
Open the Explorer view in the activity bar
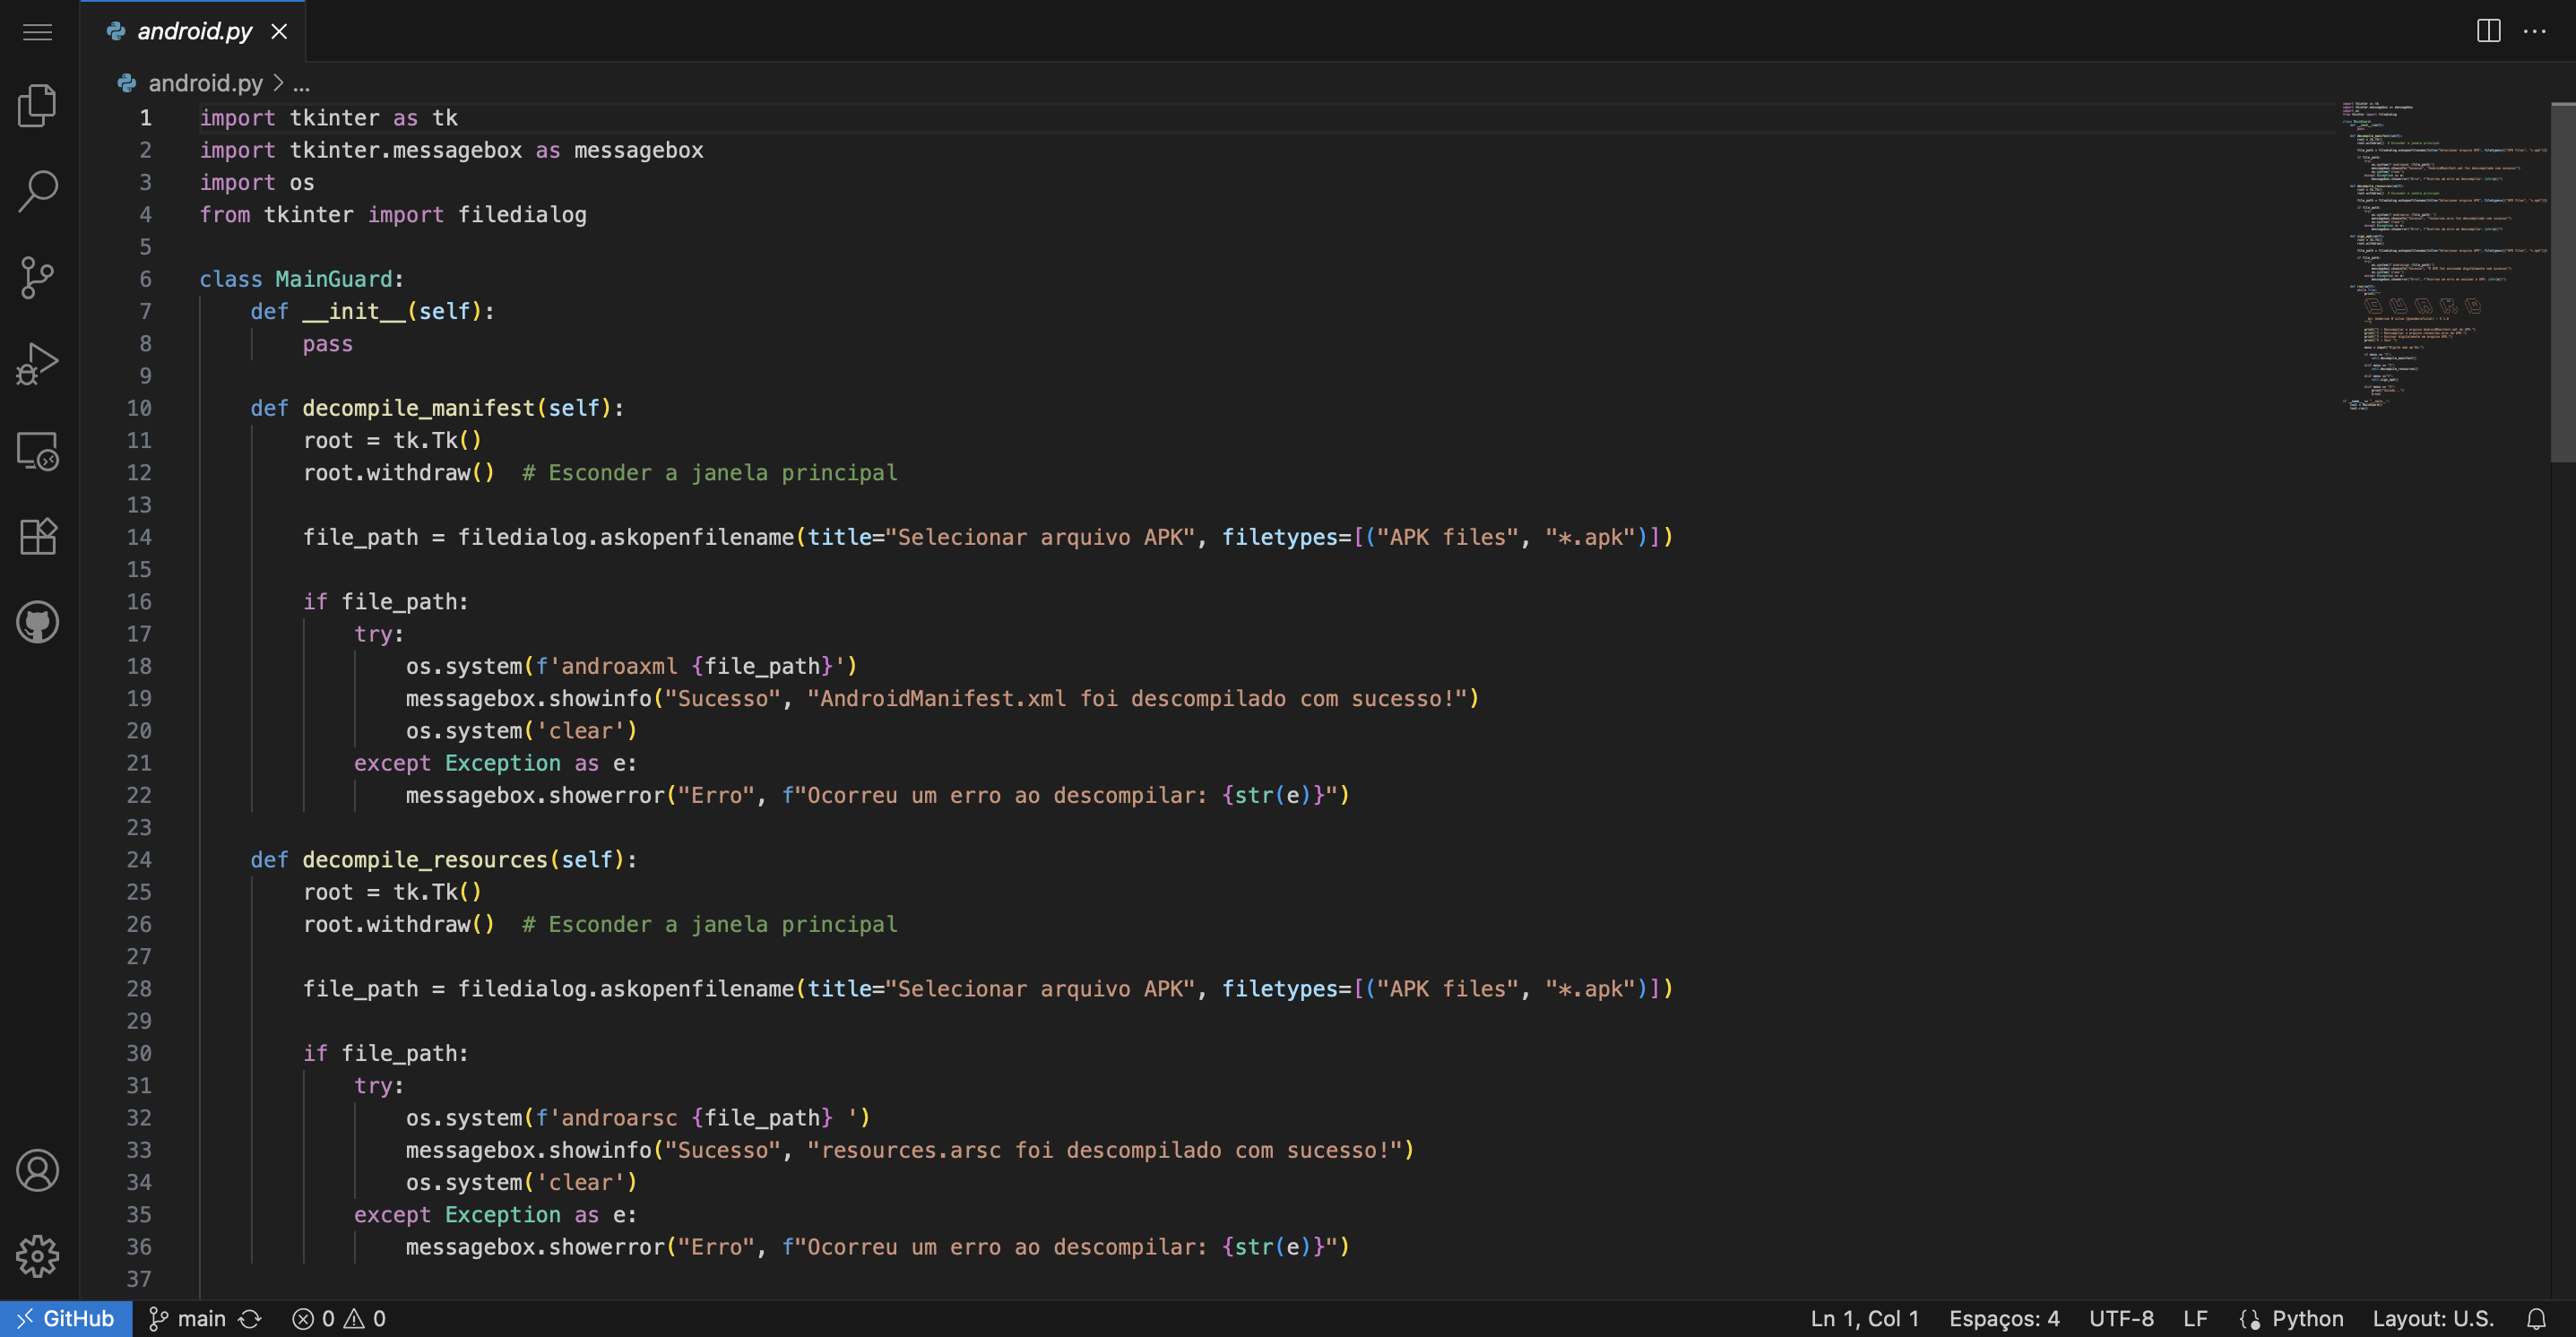(x=38, y=106)
